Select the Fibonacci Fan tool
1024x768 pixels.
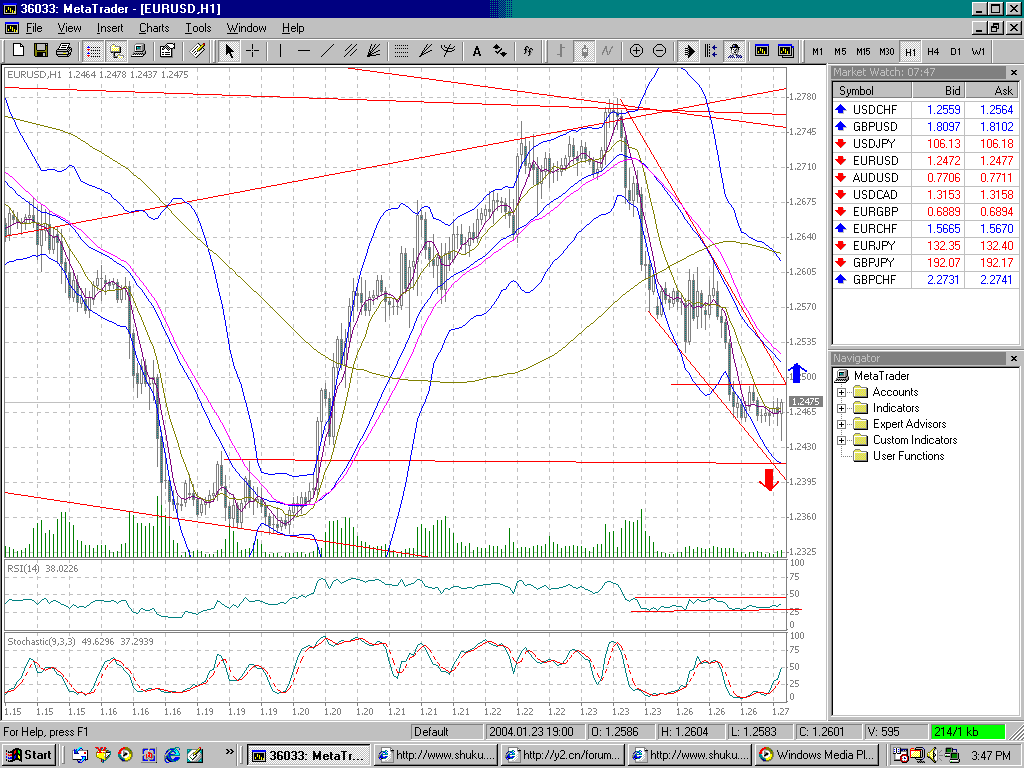coord(425,50)
